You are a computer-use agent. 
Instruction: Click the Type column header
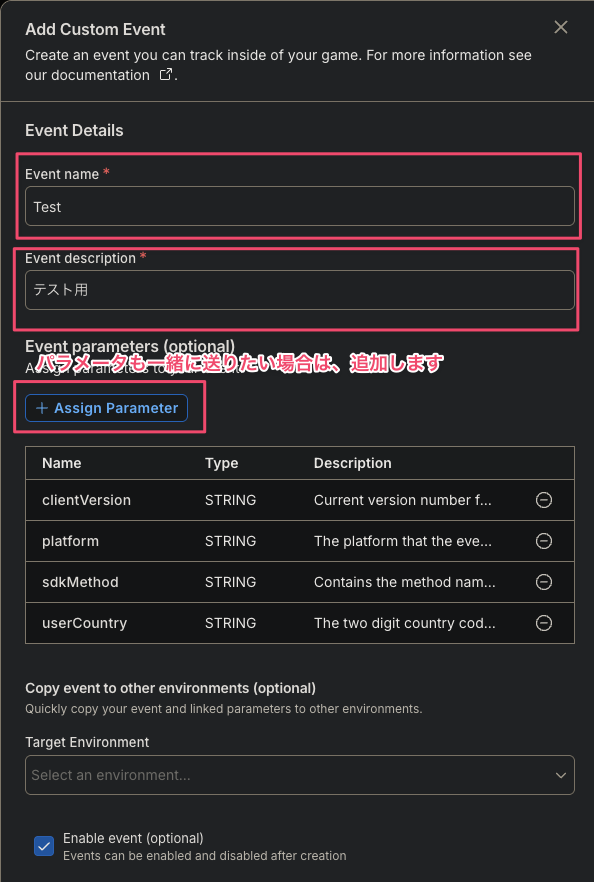click(222, 463)
